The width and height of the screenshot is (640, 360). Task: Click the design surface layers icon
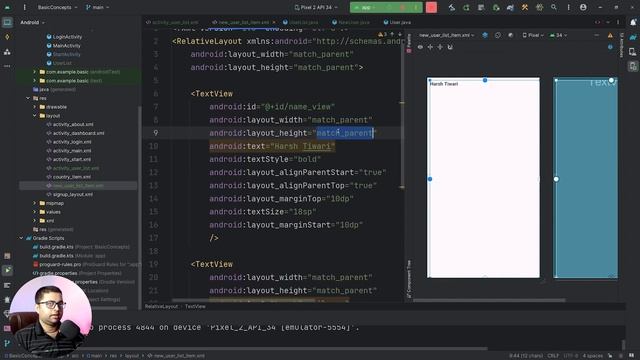pyautogui.click(x=485, y=35)
